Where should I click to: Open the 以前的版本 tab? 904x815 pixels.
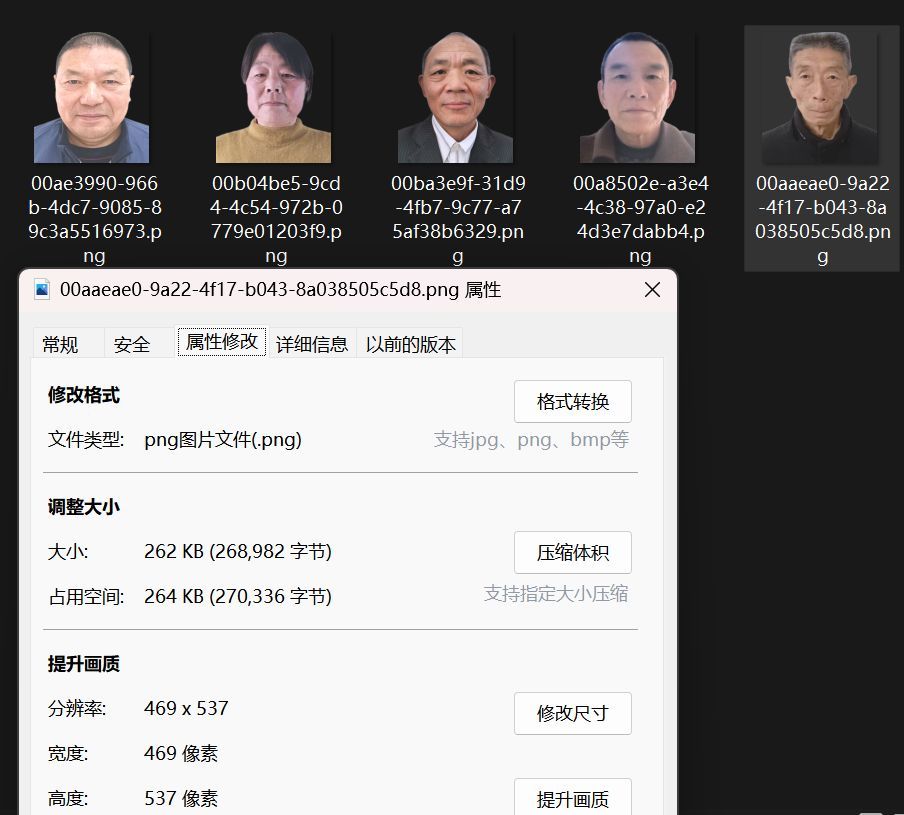click(x=410, y=343)
